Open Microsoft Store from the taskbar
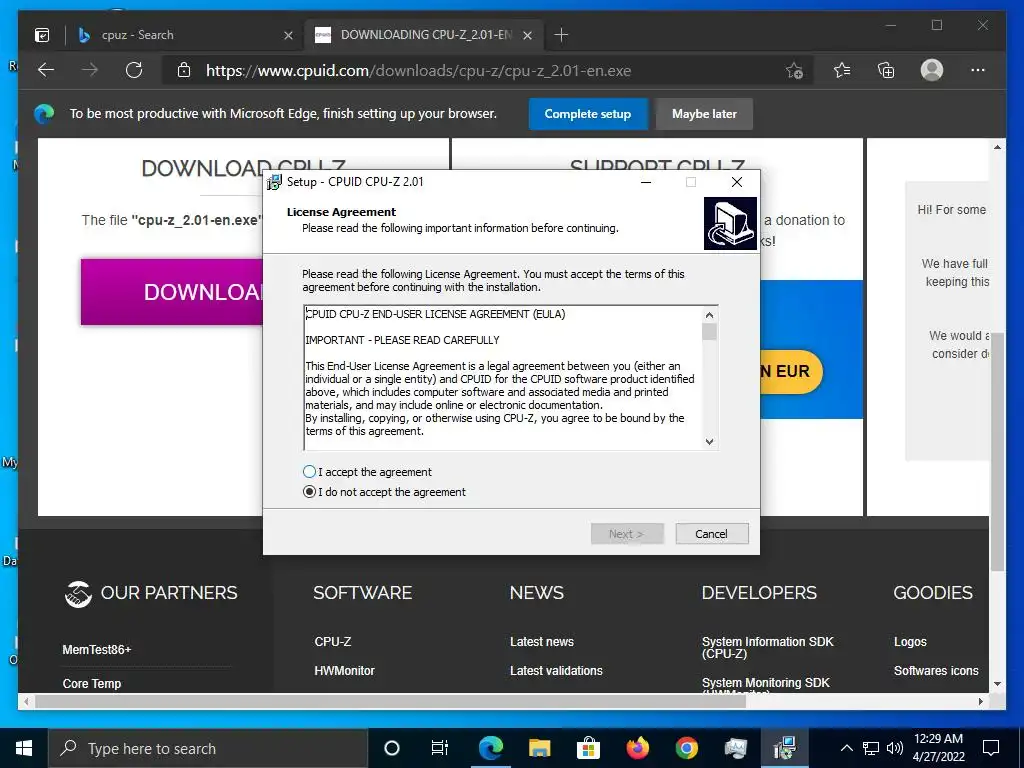The height and width of the screenshot is (768, 1024). pyautogui.click(x=588, y=748)
